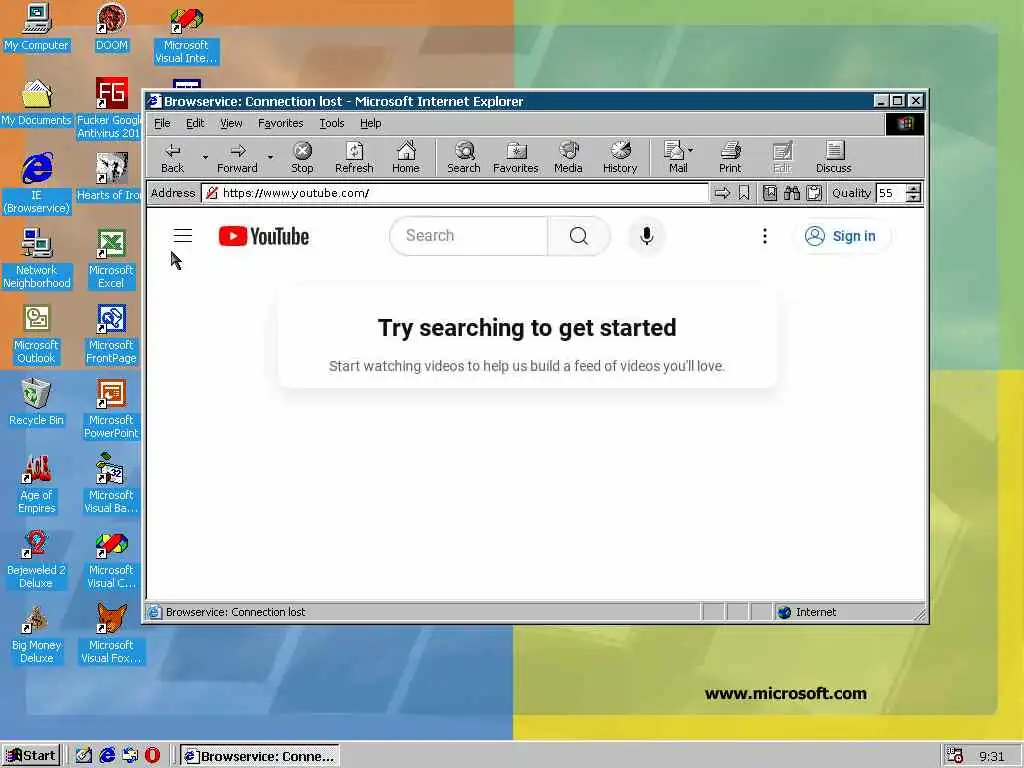Go to the Home page

pos(406,157)
